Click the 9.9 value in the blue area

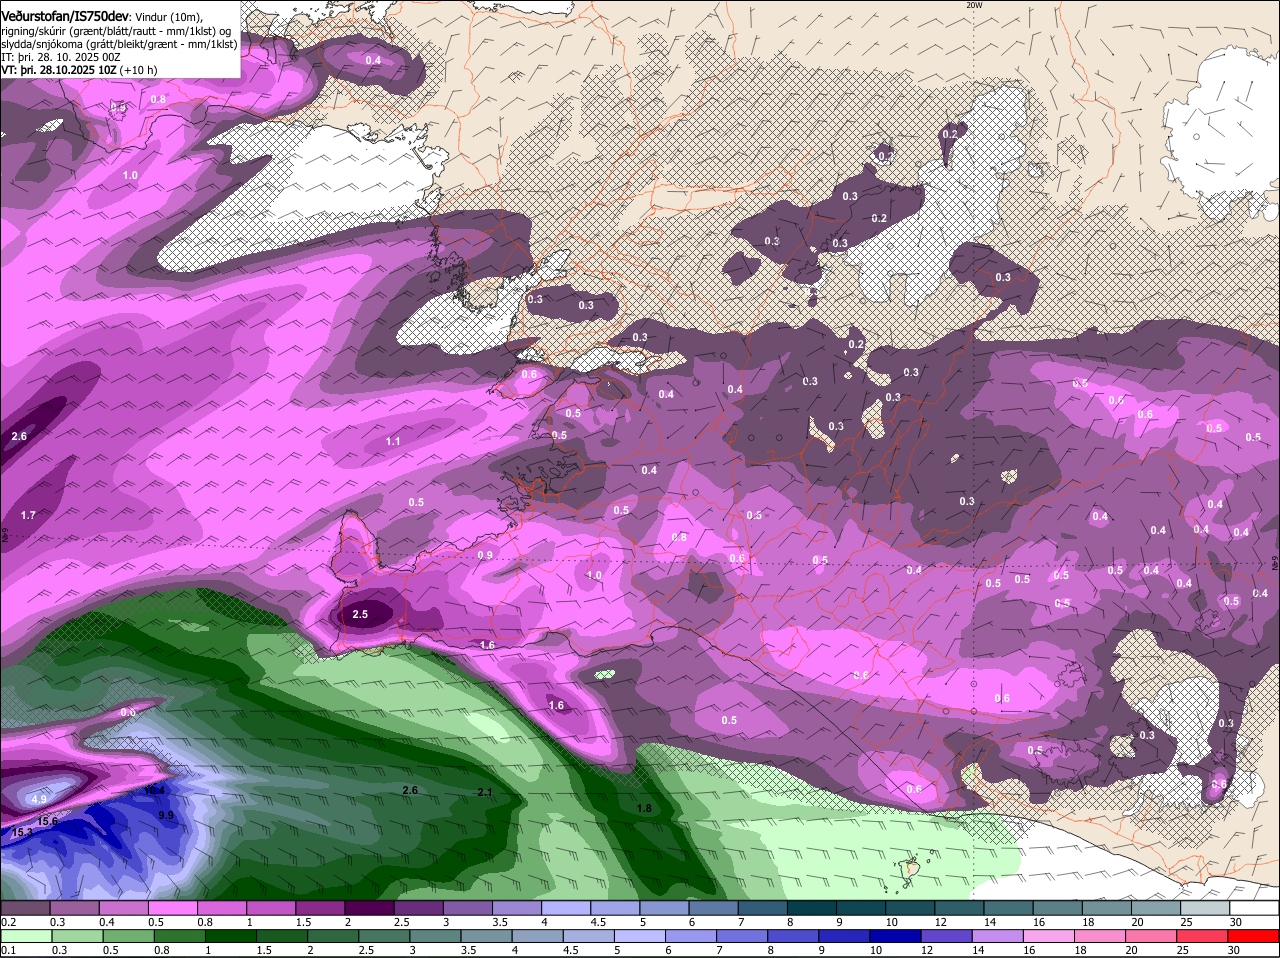166,815
